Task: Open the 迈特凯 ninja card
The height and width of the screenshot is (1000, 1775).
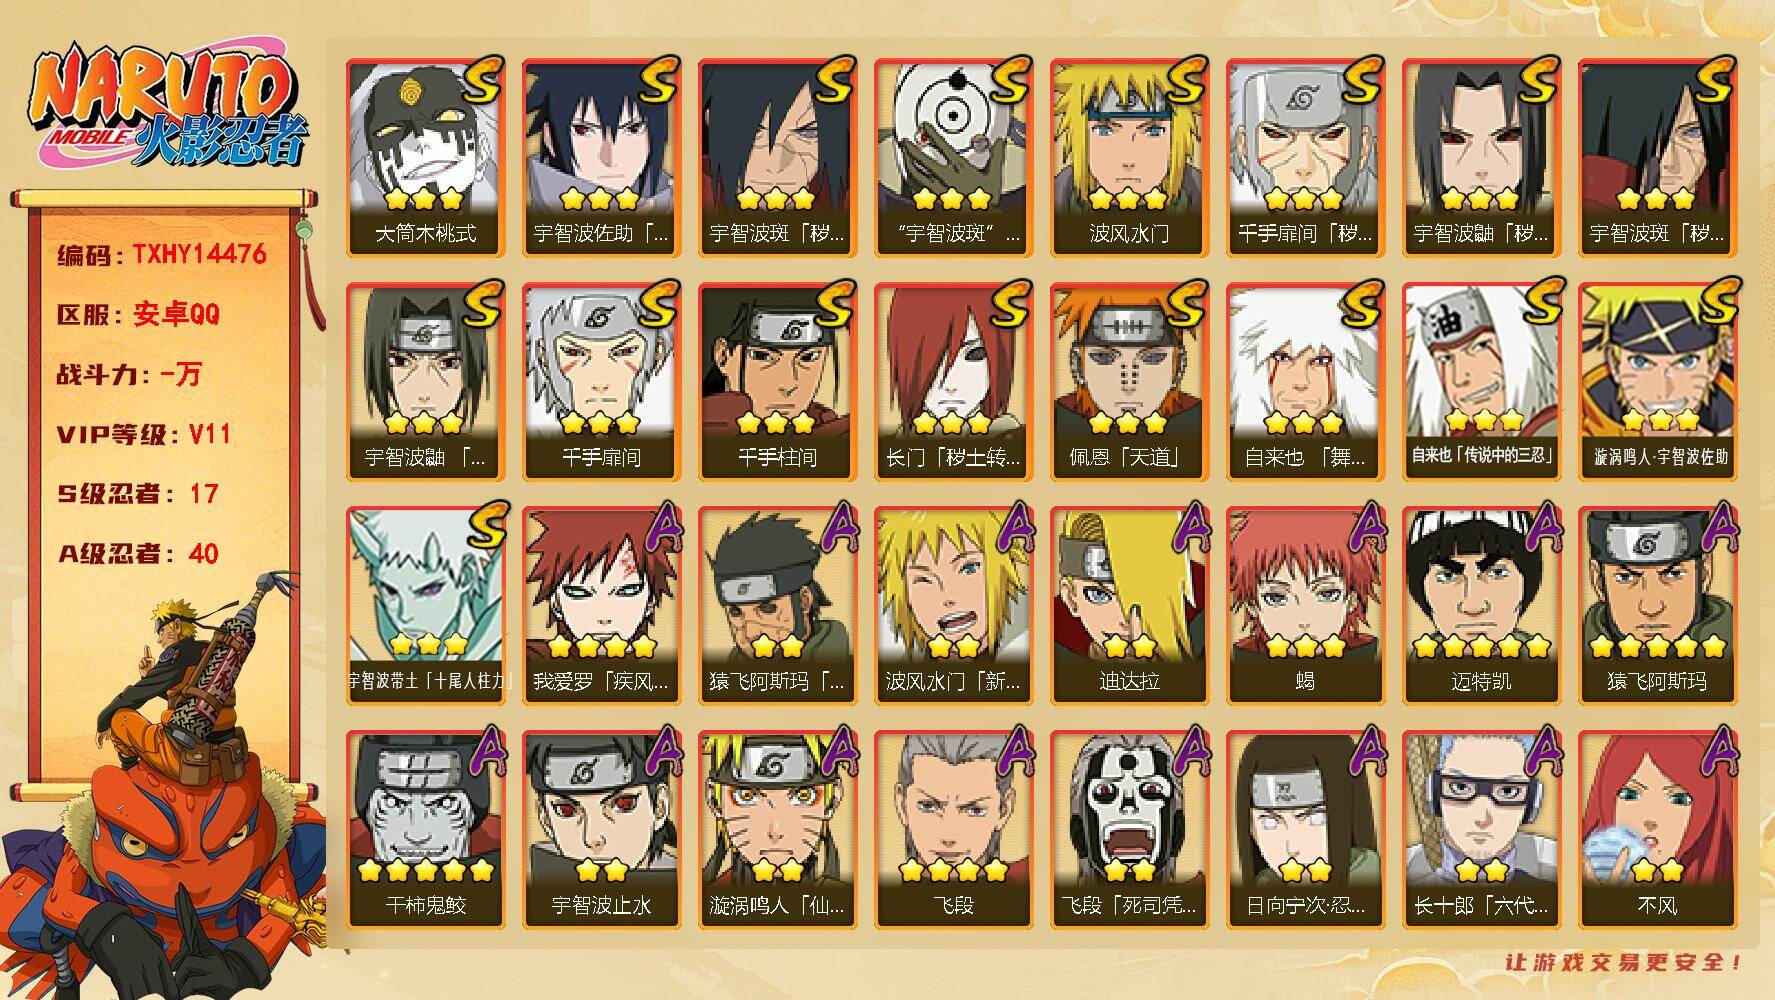Action: pos(1481,605)
